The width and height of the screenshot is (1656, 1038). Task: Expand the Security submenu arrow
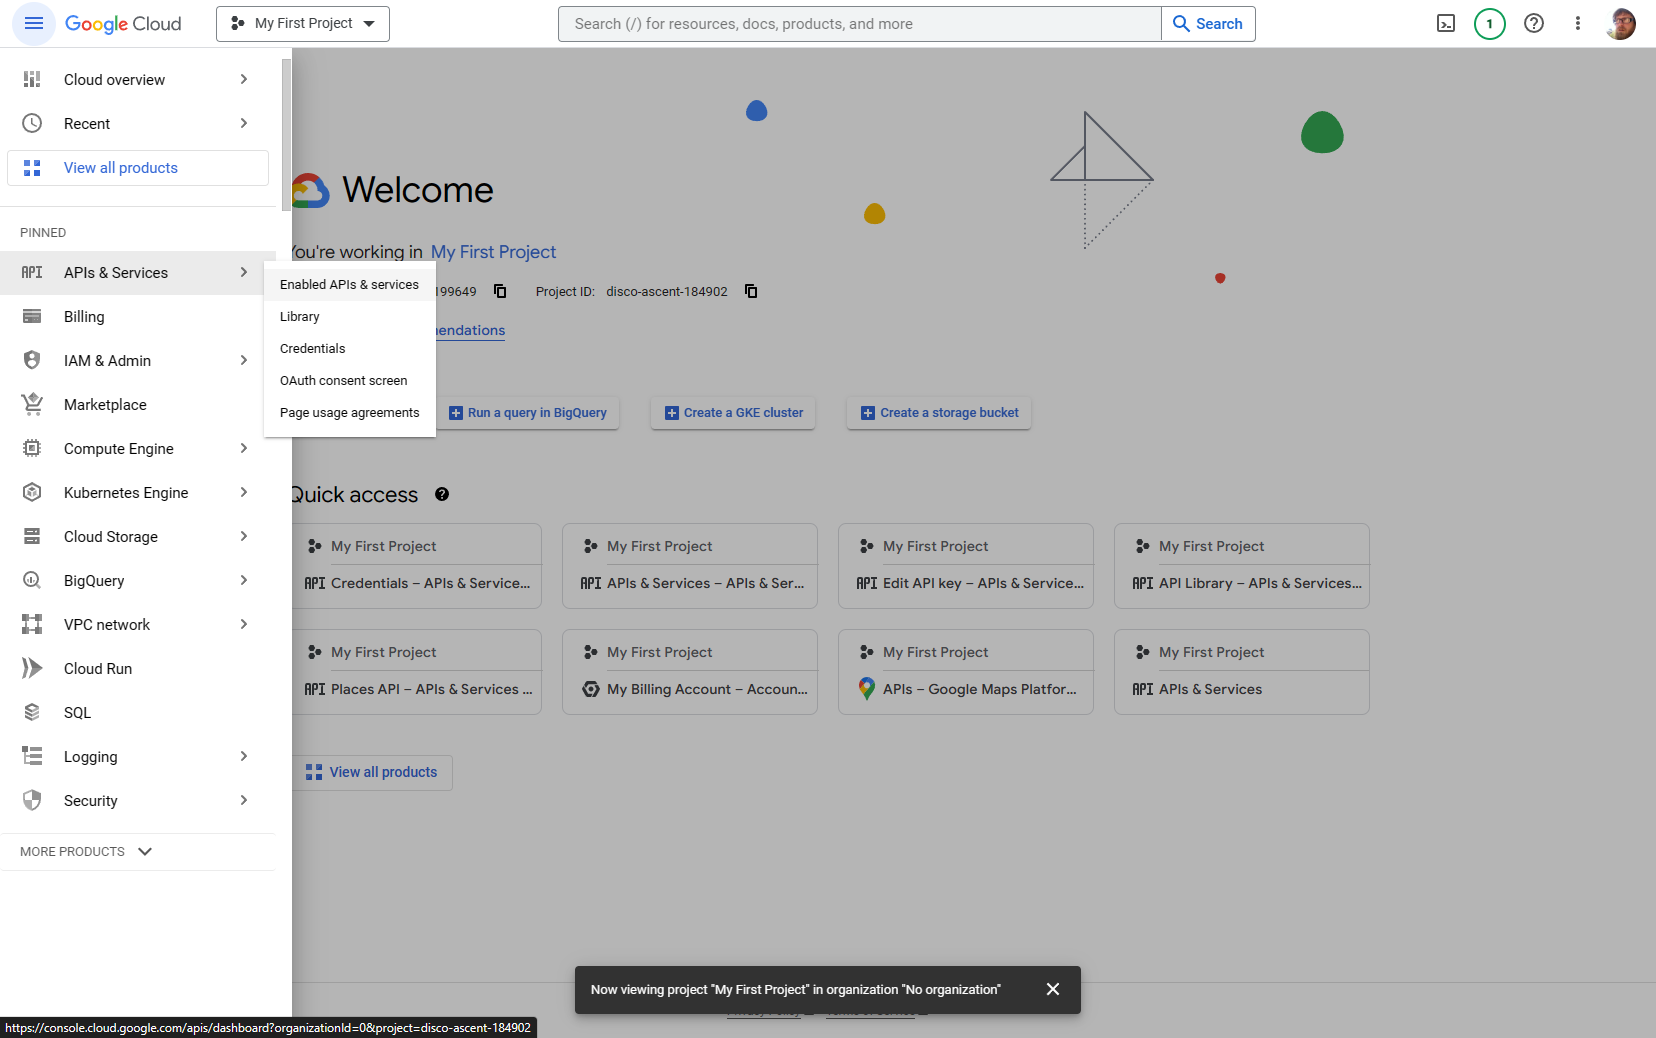[244, 800]
